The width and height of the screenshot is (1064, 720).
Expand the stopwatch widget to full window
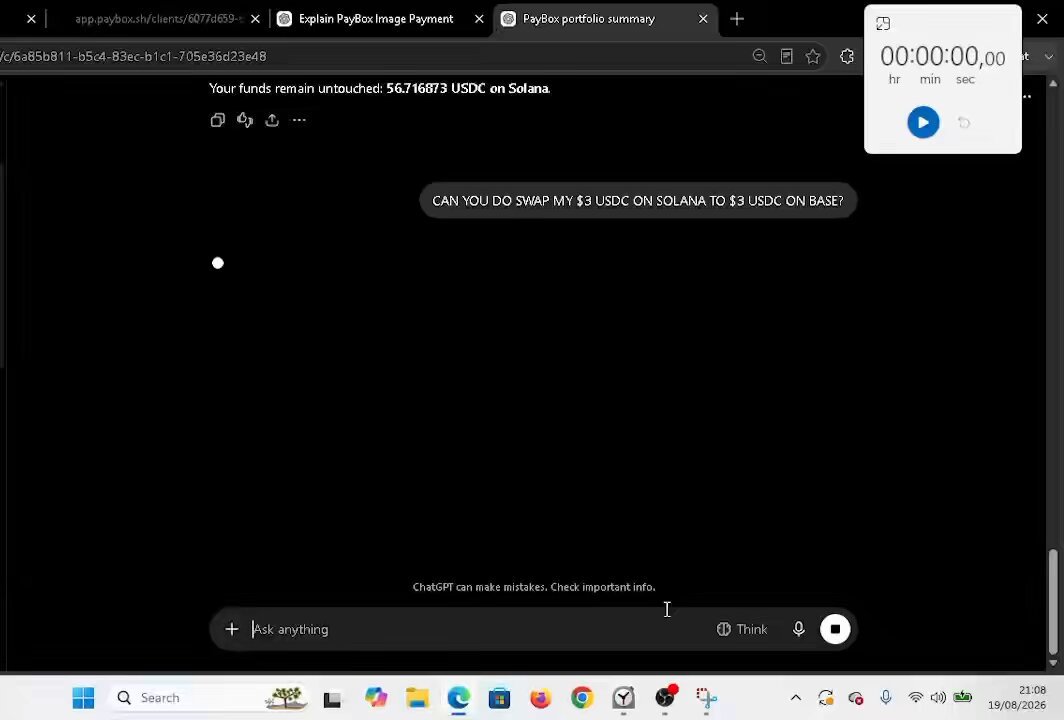[883, 24]
